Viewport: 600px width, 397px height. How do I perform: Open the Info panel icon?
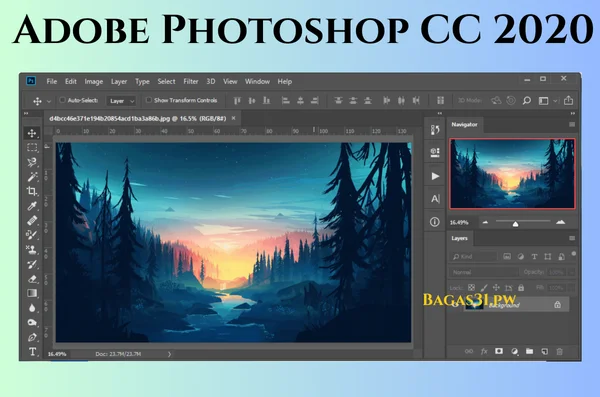coord(435,222)
